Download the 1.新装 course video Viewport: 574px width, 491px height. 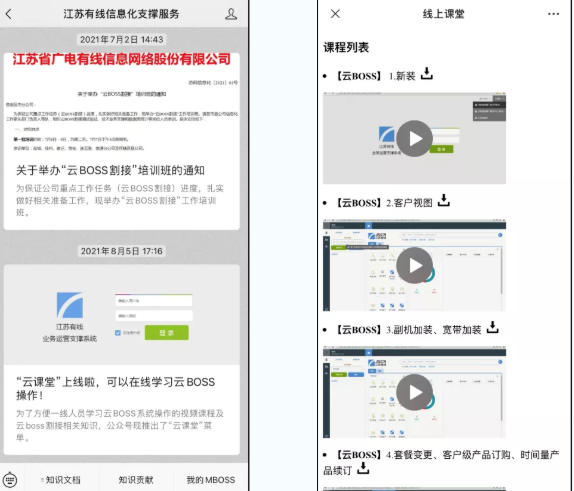coord(426,74)
